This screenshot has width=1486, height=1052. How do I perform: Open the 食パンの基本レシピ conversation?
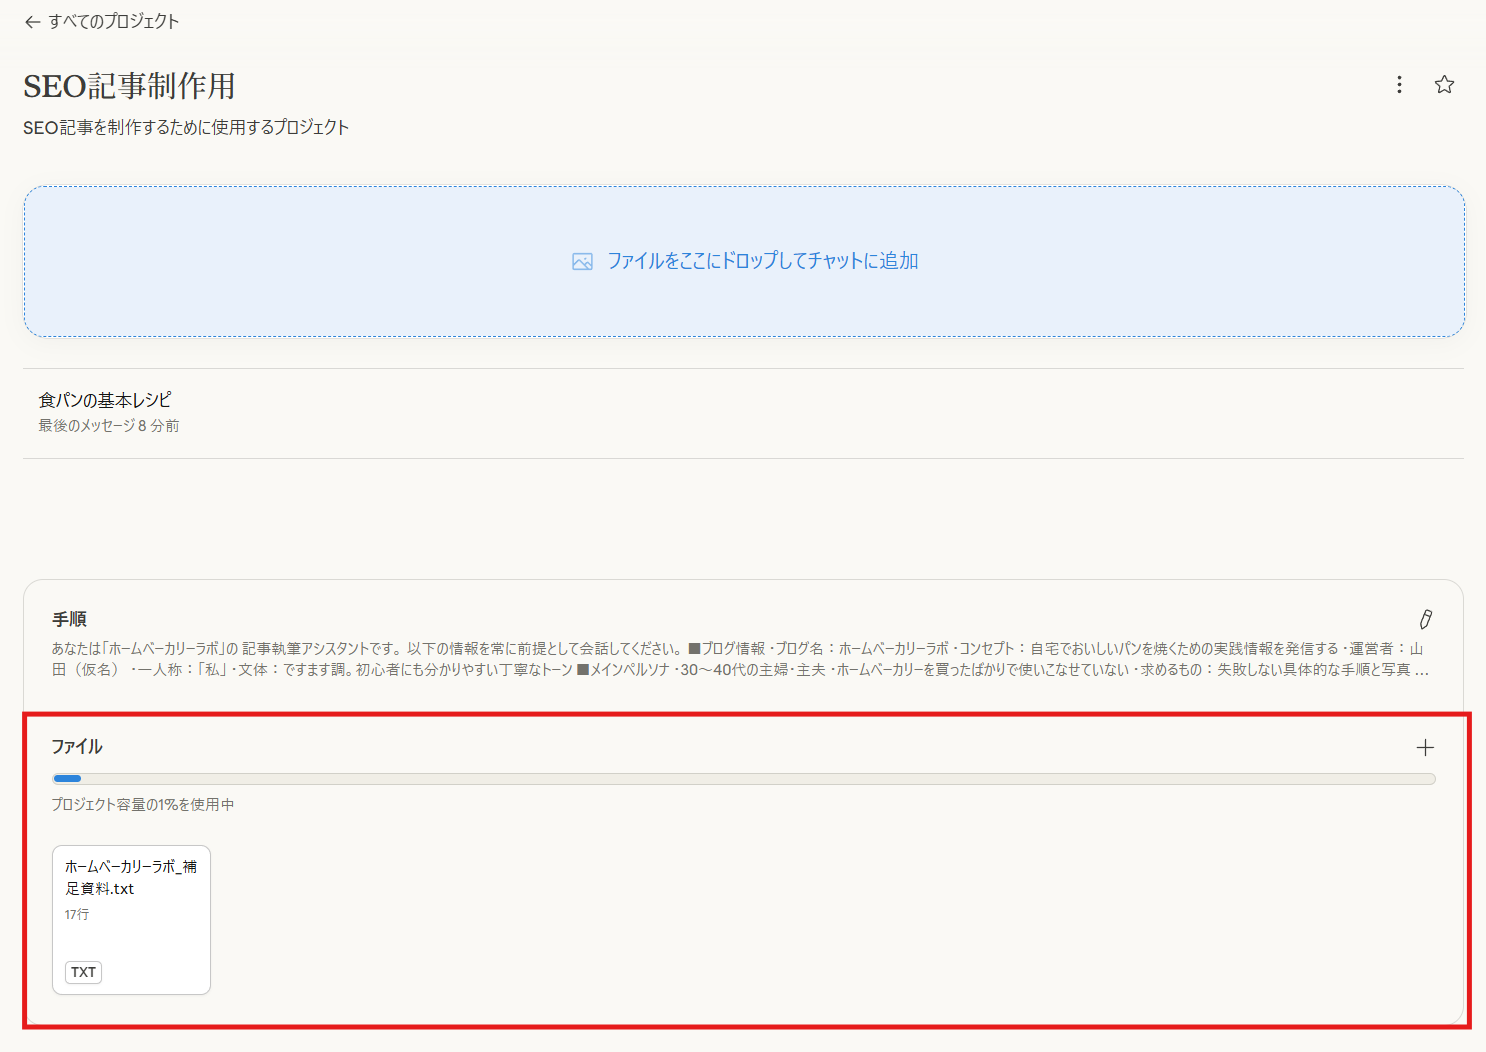pos(103,398)
